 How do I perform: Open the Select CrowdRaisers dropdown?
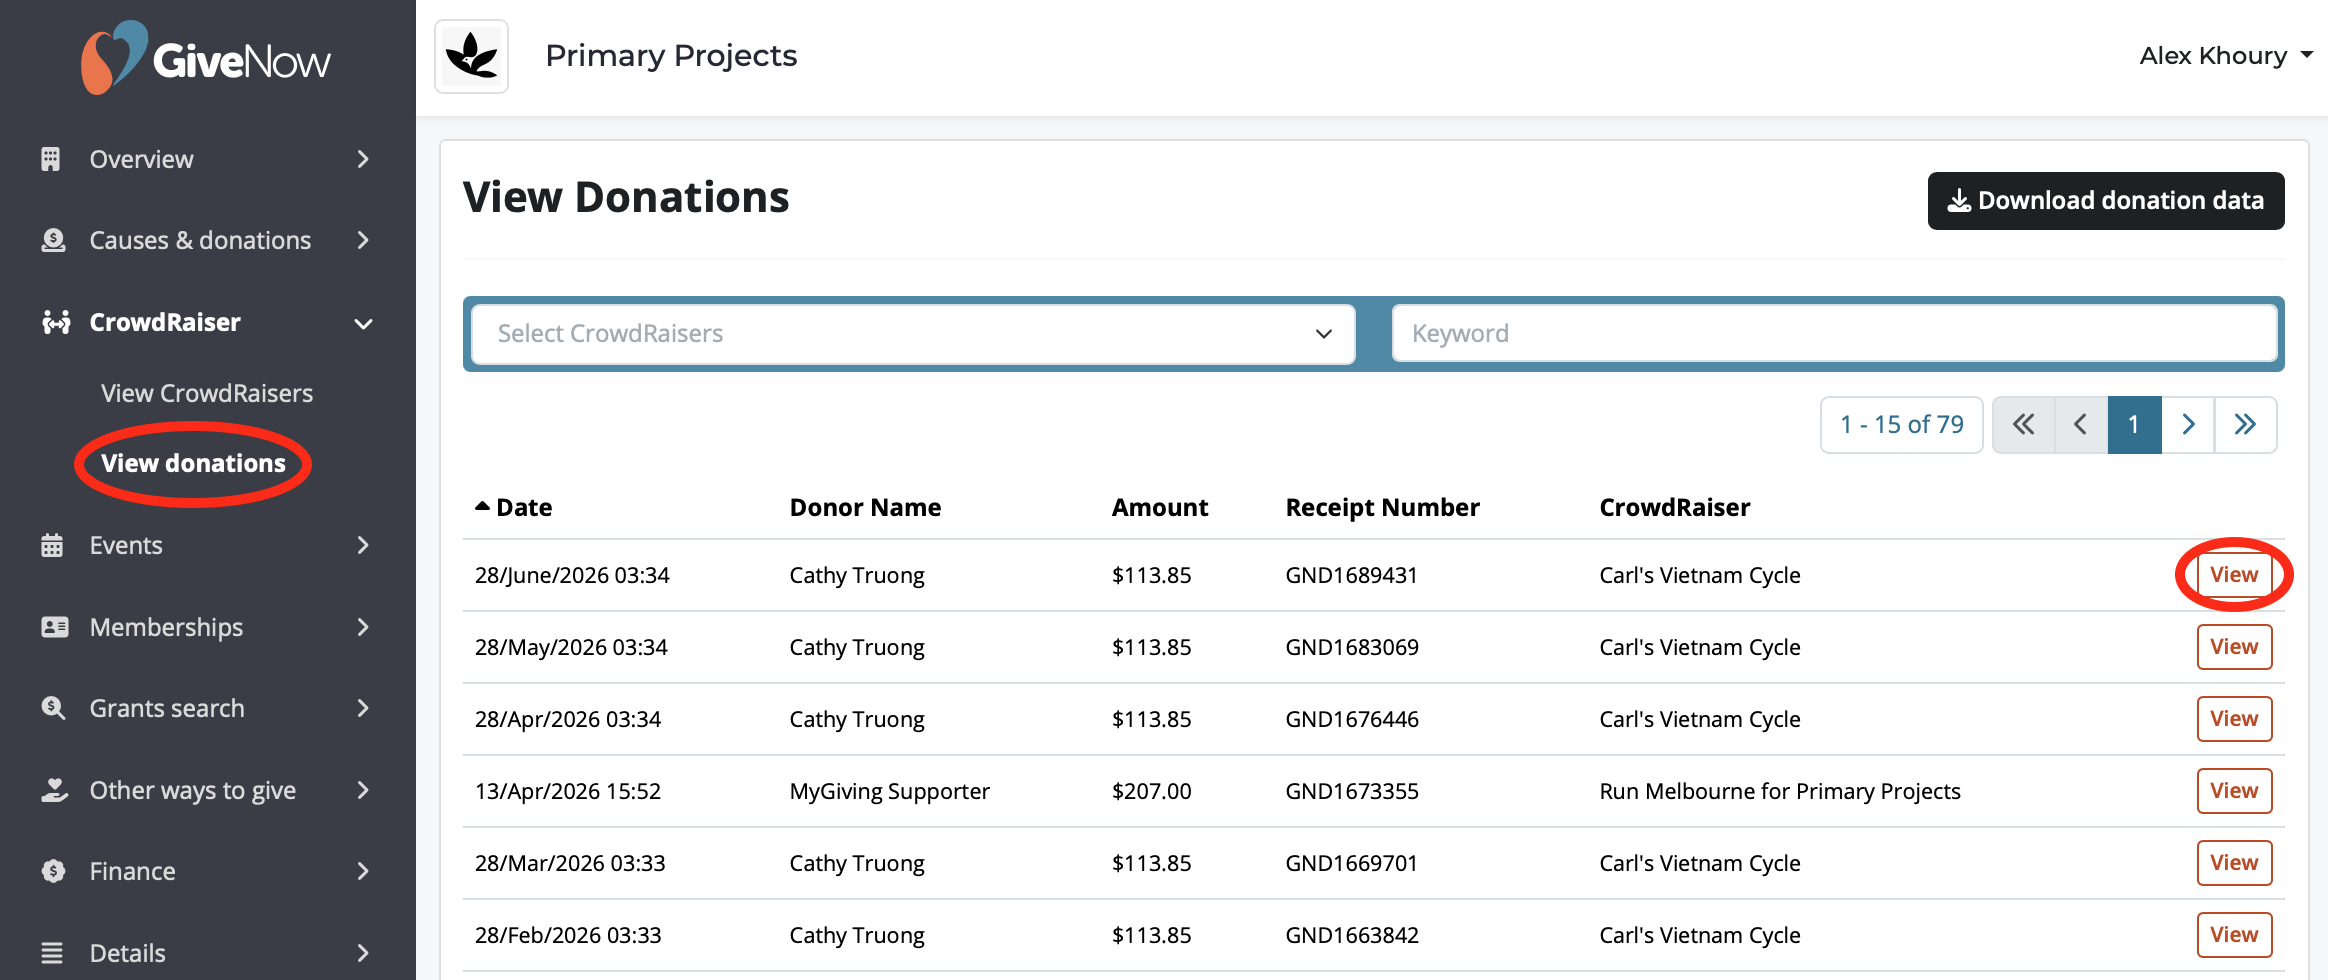tap(913, 334)
